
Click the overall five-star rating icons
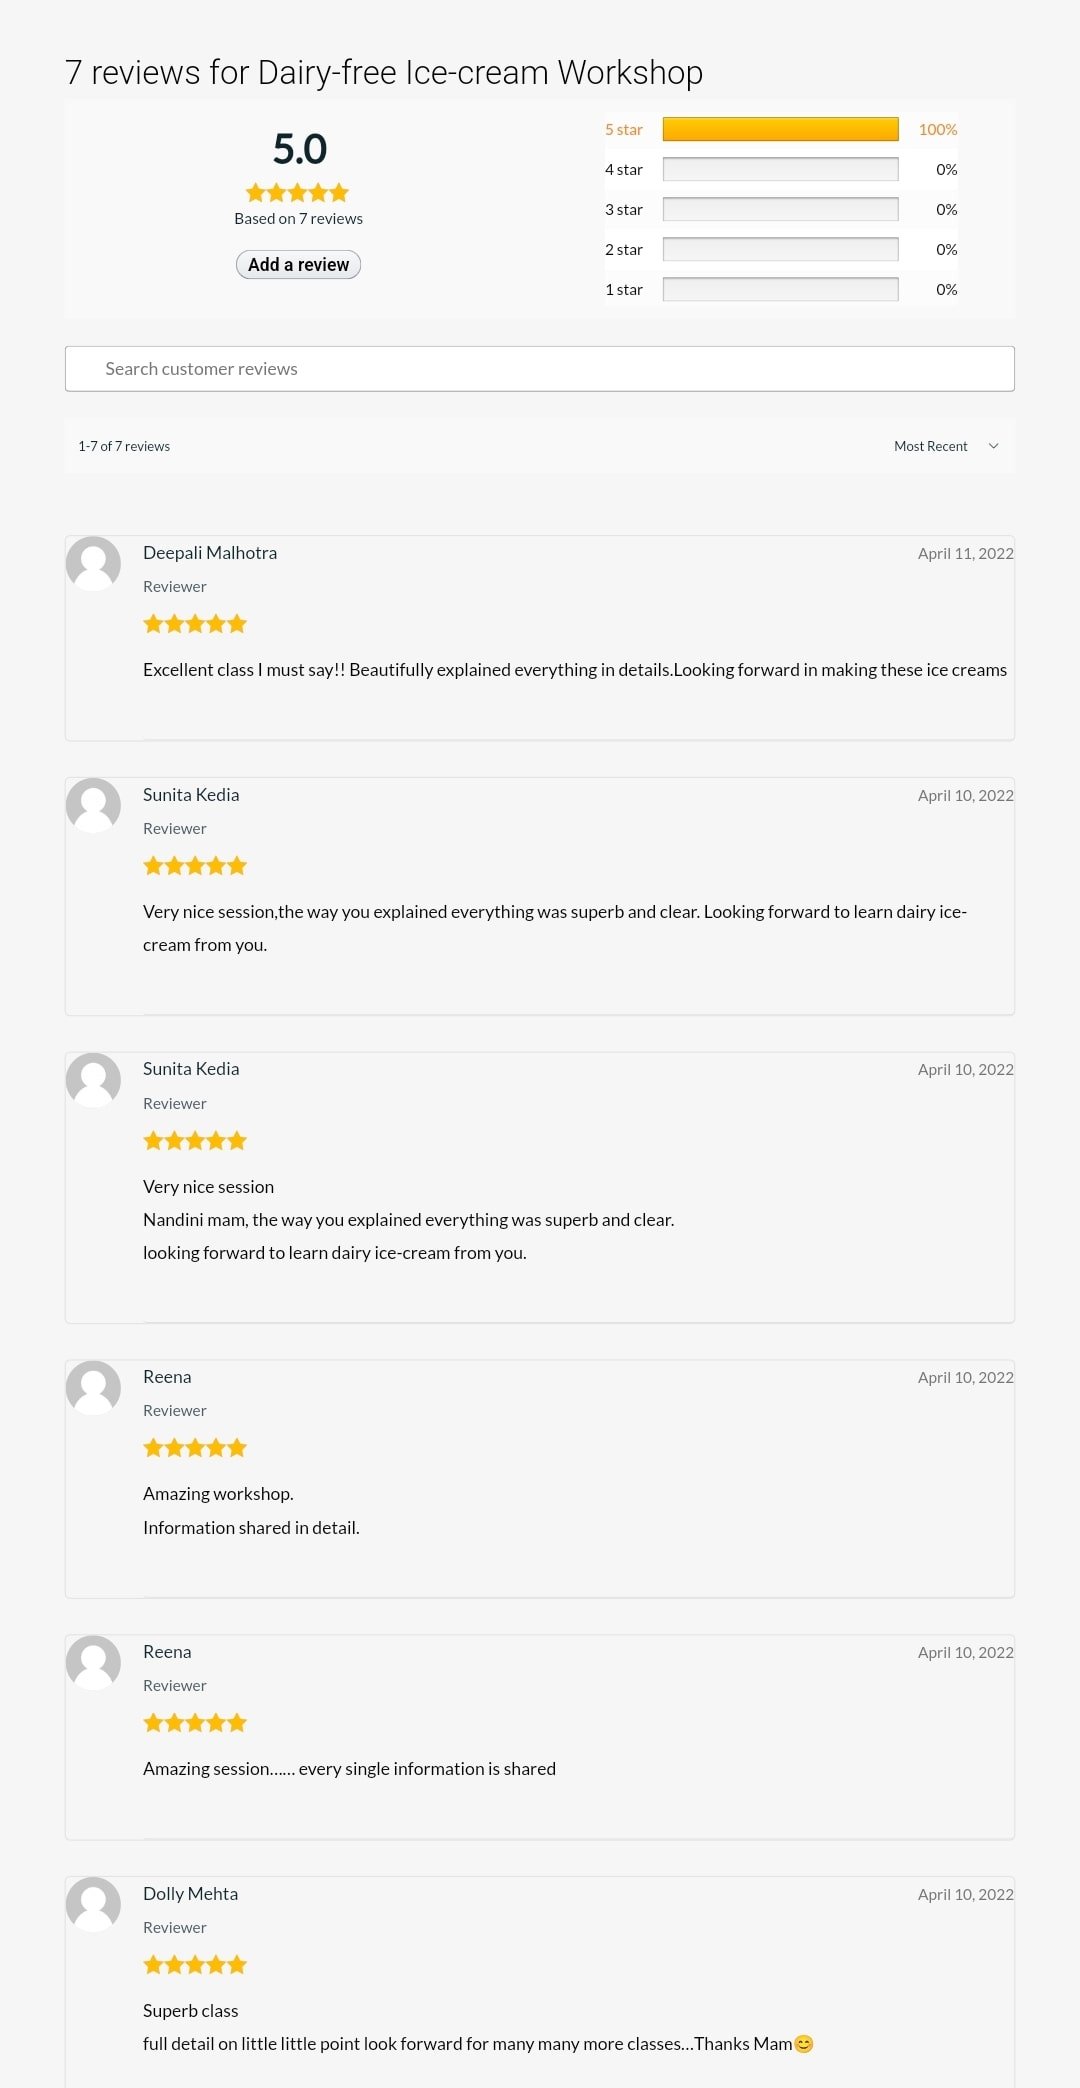(x=298, y=193)
